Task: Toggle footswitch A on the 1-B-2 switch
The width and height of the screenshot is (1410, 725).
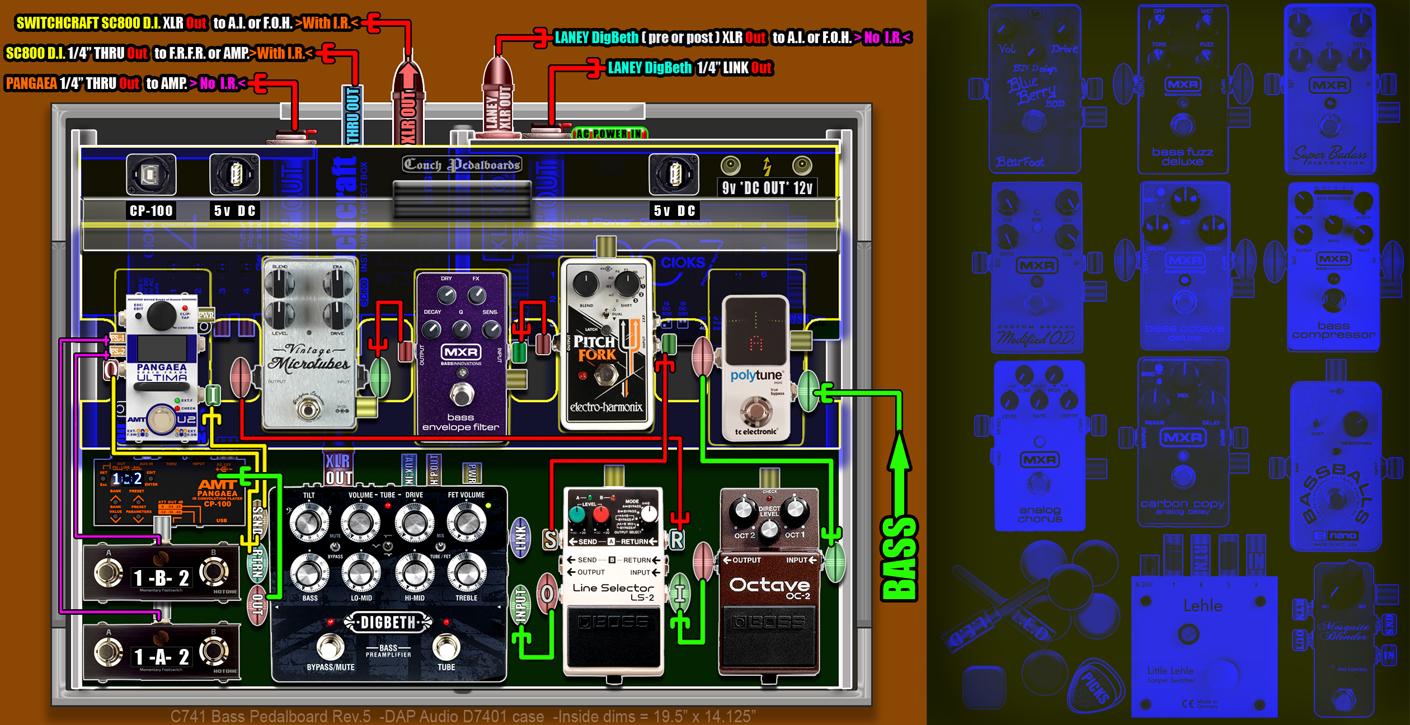Action: (108, 573)
